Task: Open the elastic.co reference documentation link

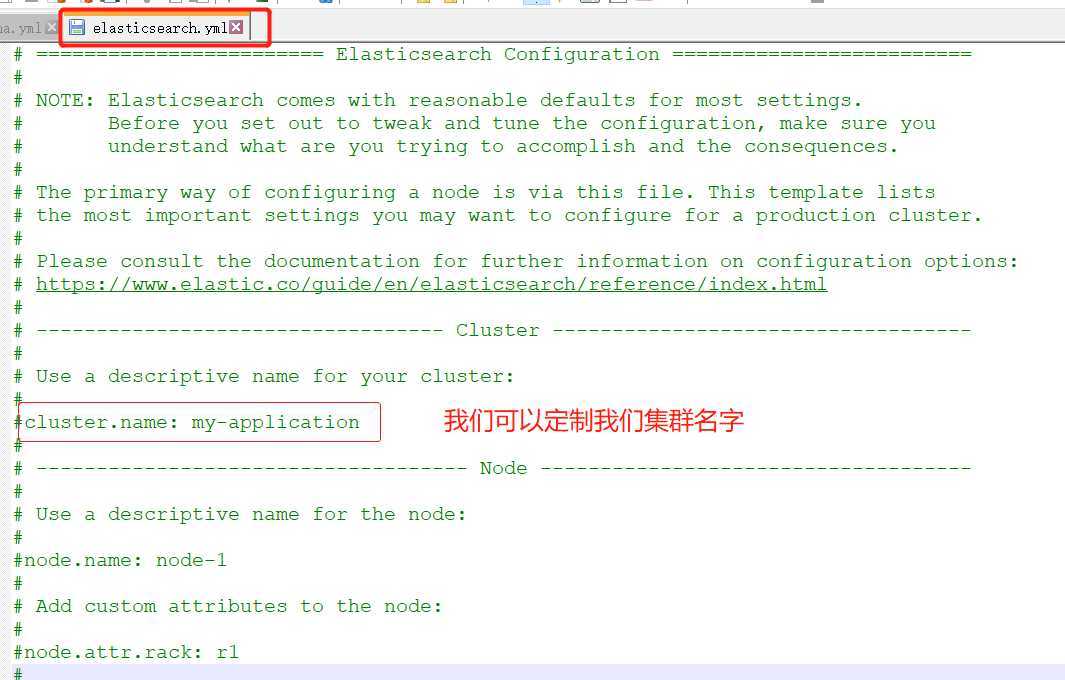Action: [431, 284]
